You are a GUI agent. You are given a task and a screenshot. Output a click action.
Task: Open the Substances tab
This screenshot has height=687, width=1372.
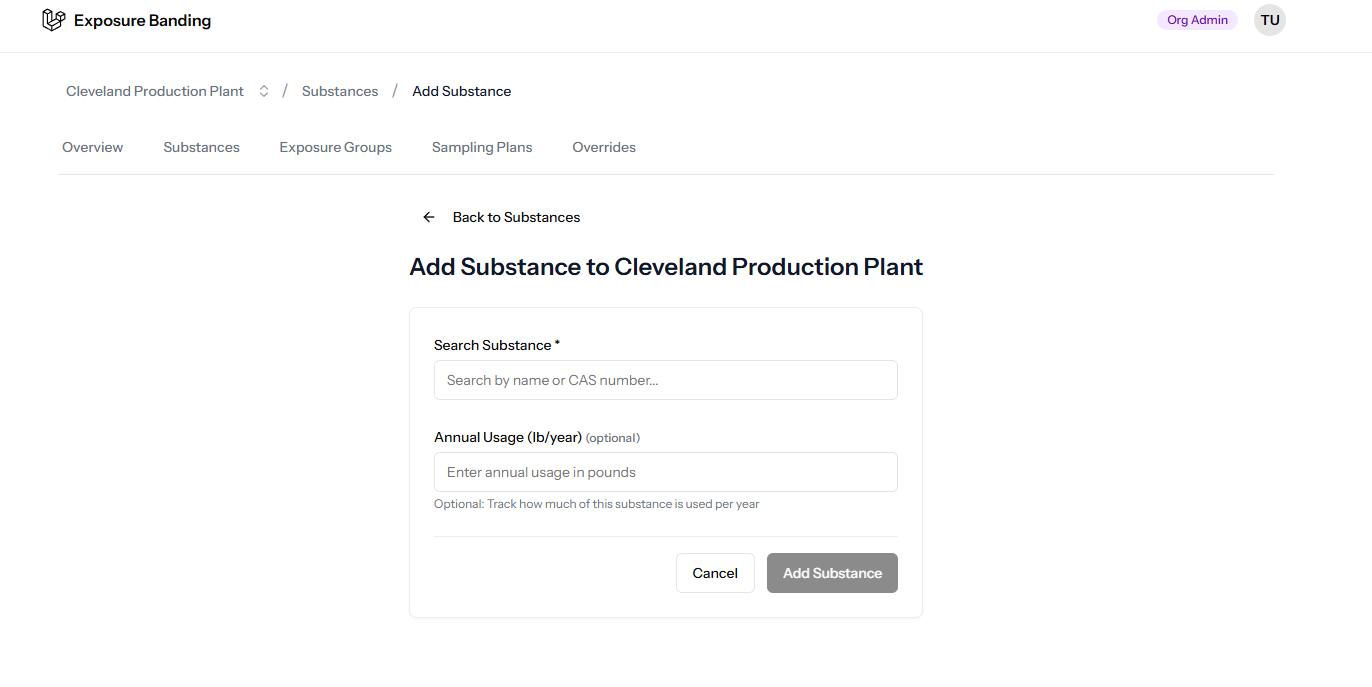pyautogui.click(x=201, y=147)
